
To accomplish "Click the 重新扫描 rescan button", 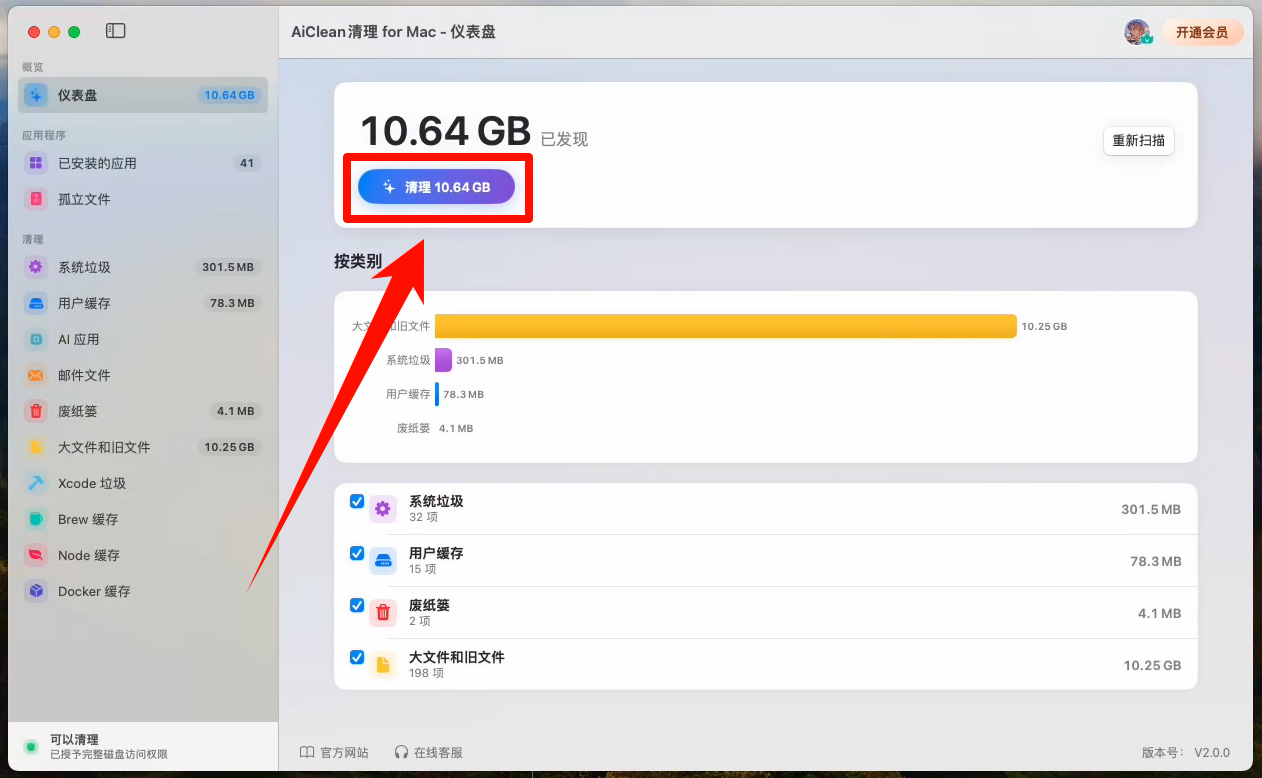I will pyautogui.click(x=1138, y=141).
